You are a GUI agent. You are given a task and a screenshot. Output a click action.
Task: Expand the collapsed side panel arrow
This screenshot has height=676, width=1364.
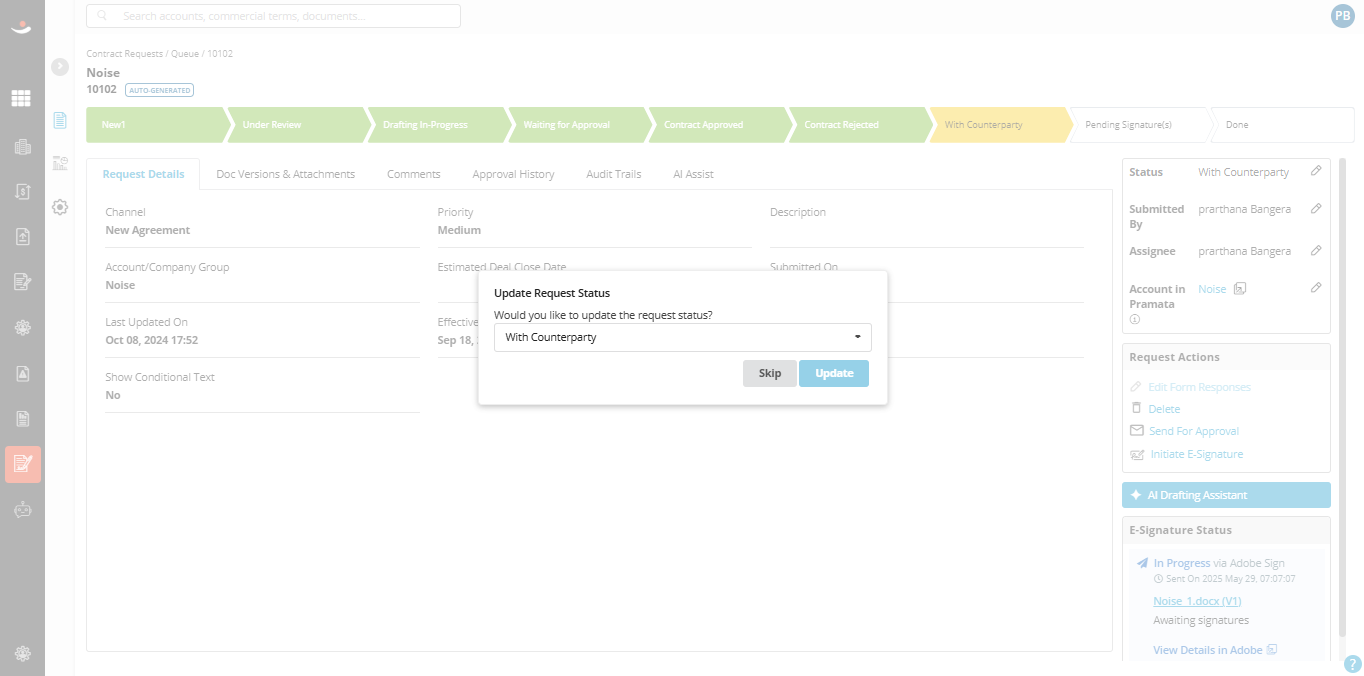(x=60, y=67)
